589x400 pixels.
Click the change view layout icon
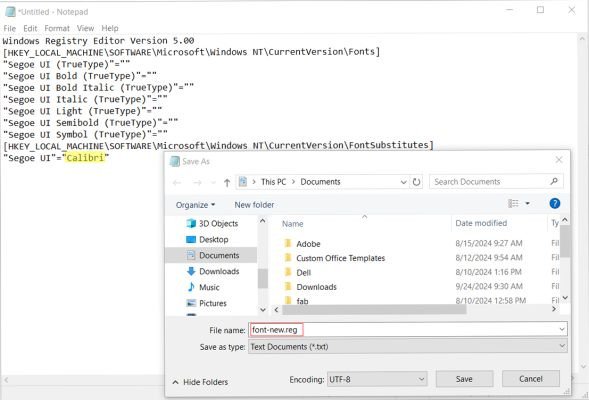tap(513, 203)
